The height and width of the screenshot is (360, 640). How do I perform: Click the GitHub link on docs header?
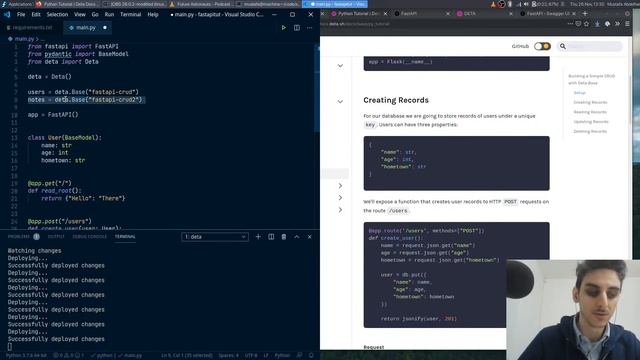coord(520,46)
